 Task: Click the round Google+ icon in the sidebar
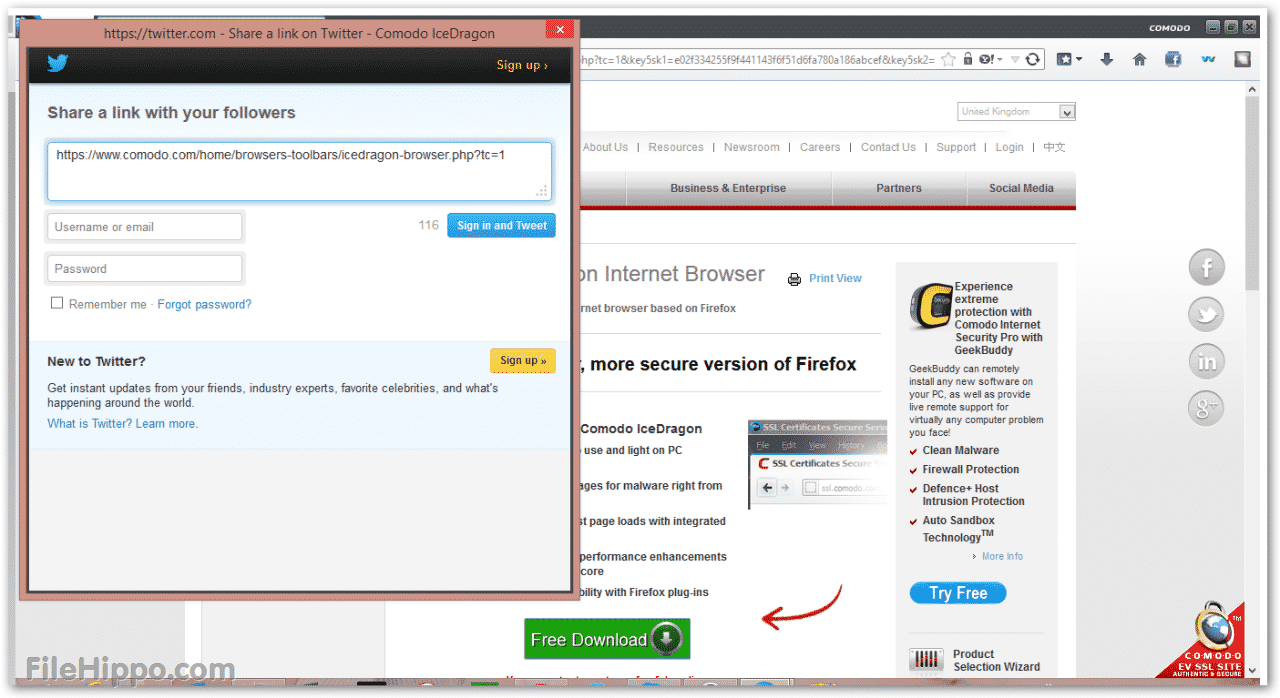tap(1206, 407)
